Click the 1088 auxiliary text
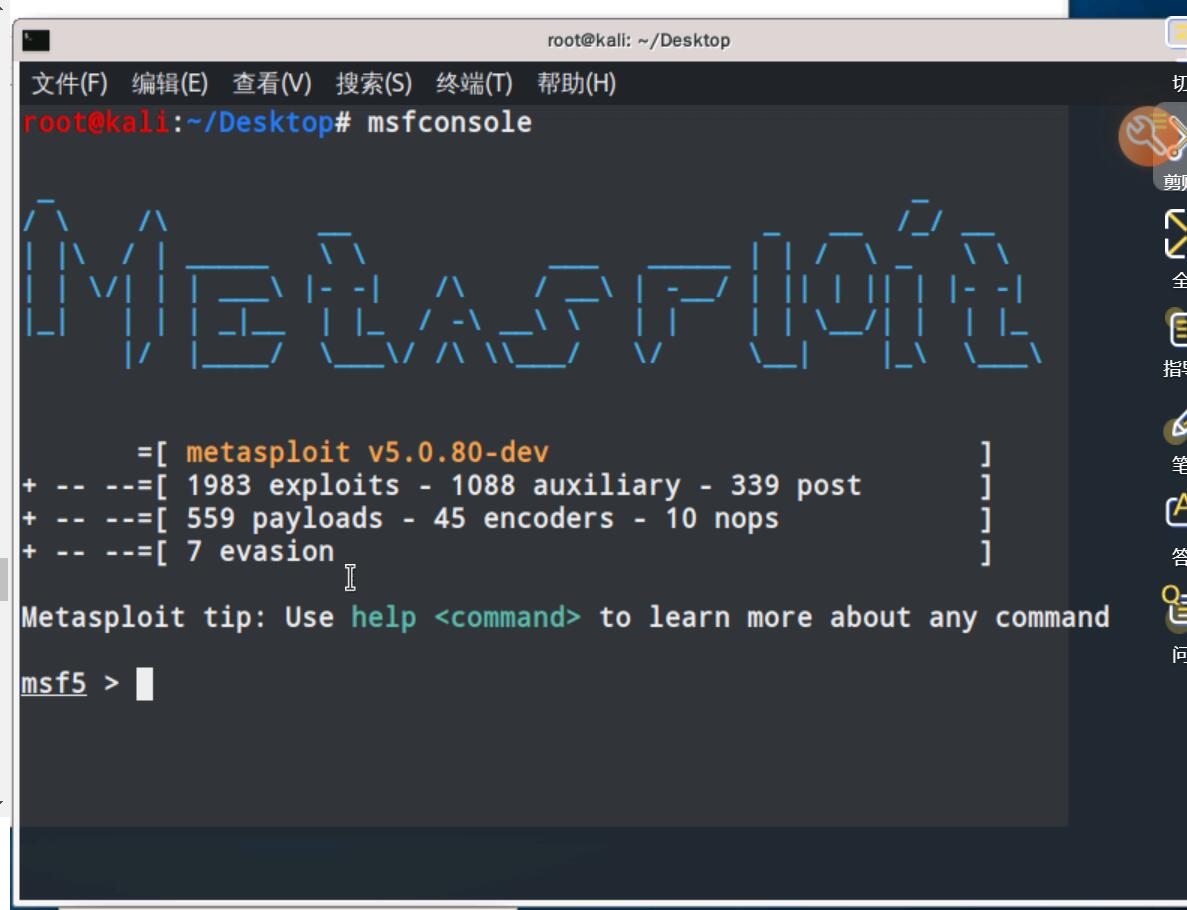Image resolution: width=1187 pixels, height=910 pixels. [565, 486]
